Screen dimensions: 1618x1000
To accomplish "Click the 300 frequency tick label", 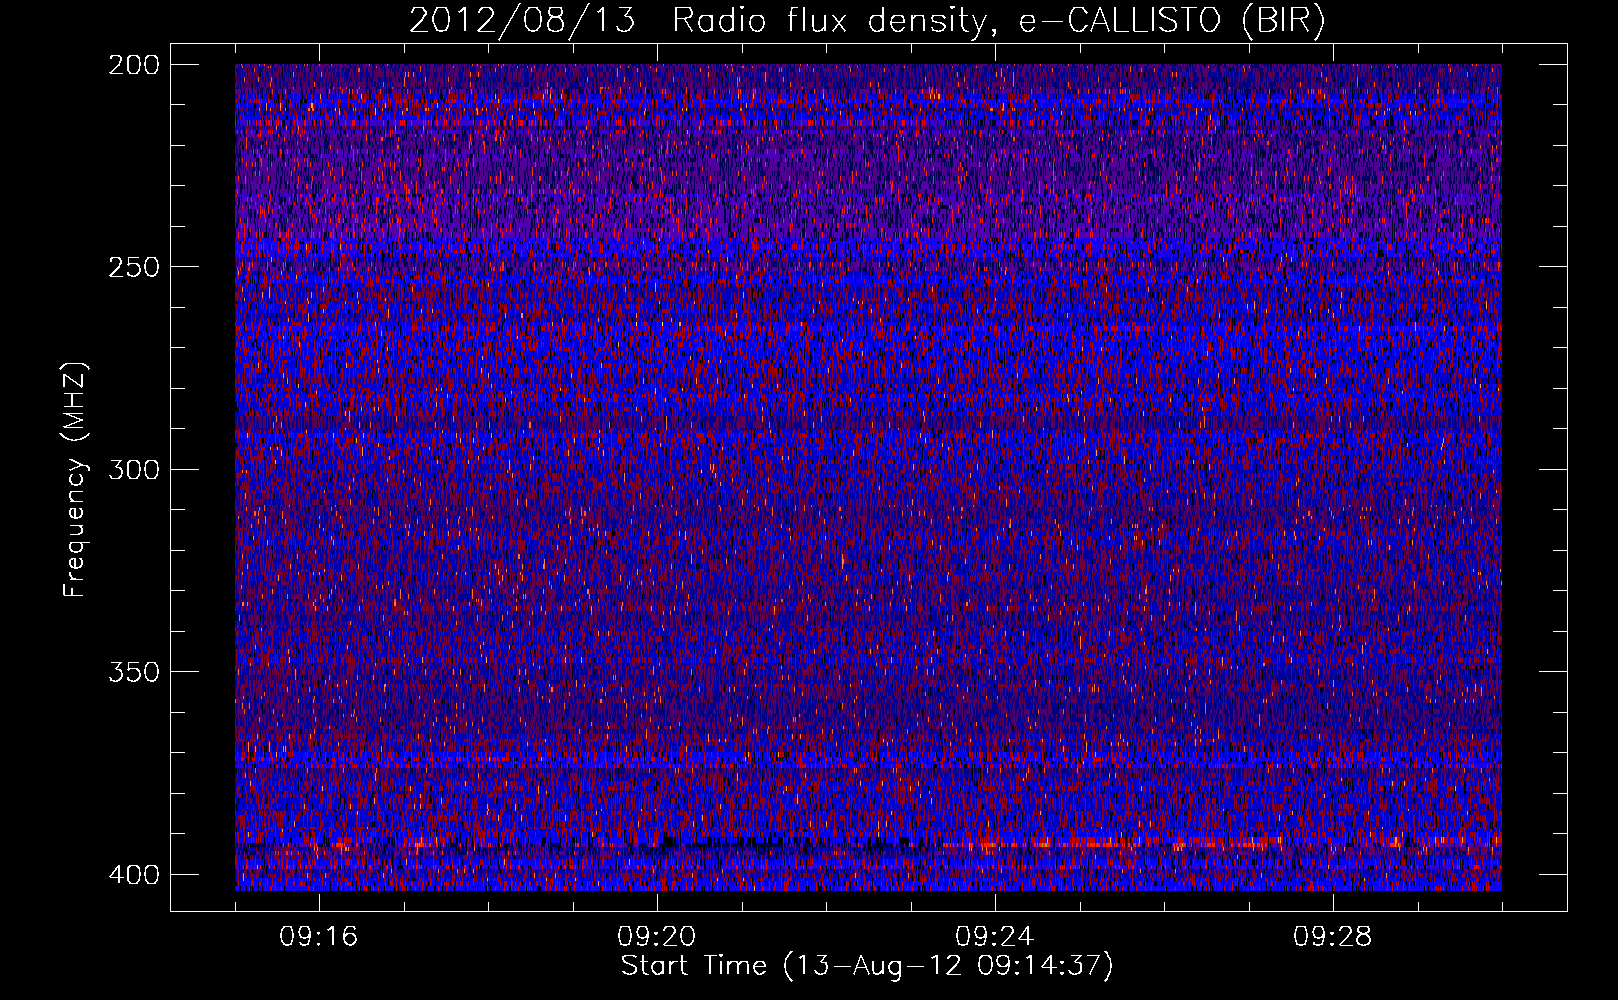I will (133, 469).
